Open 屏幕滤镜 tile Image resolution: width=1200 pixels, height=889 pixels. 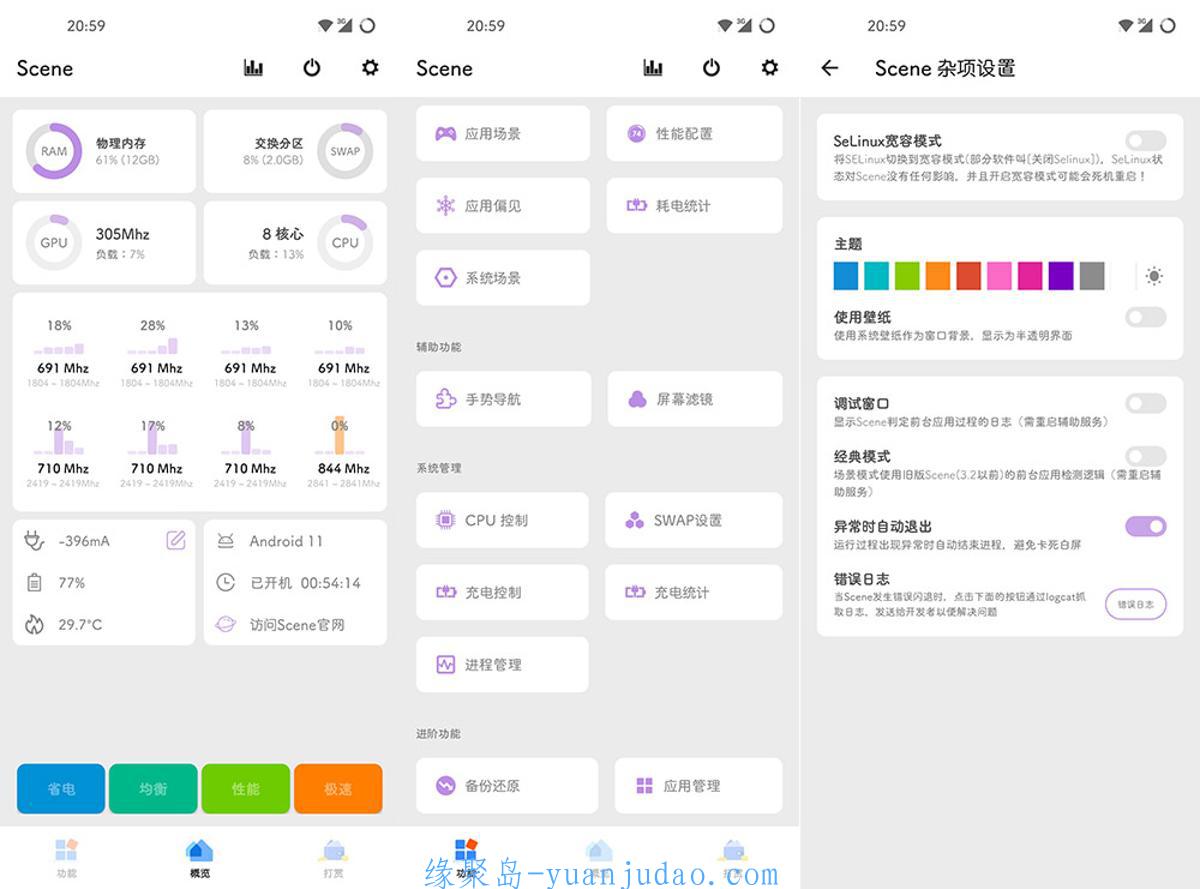click(695, 399)
